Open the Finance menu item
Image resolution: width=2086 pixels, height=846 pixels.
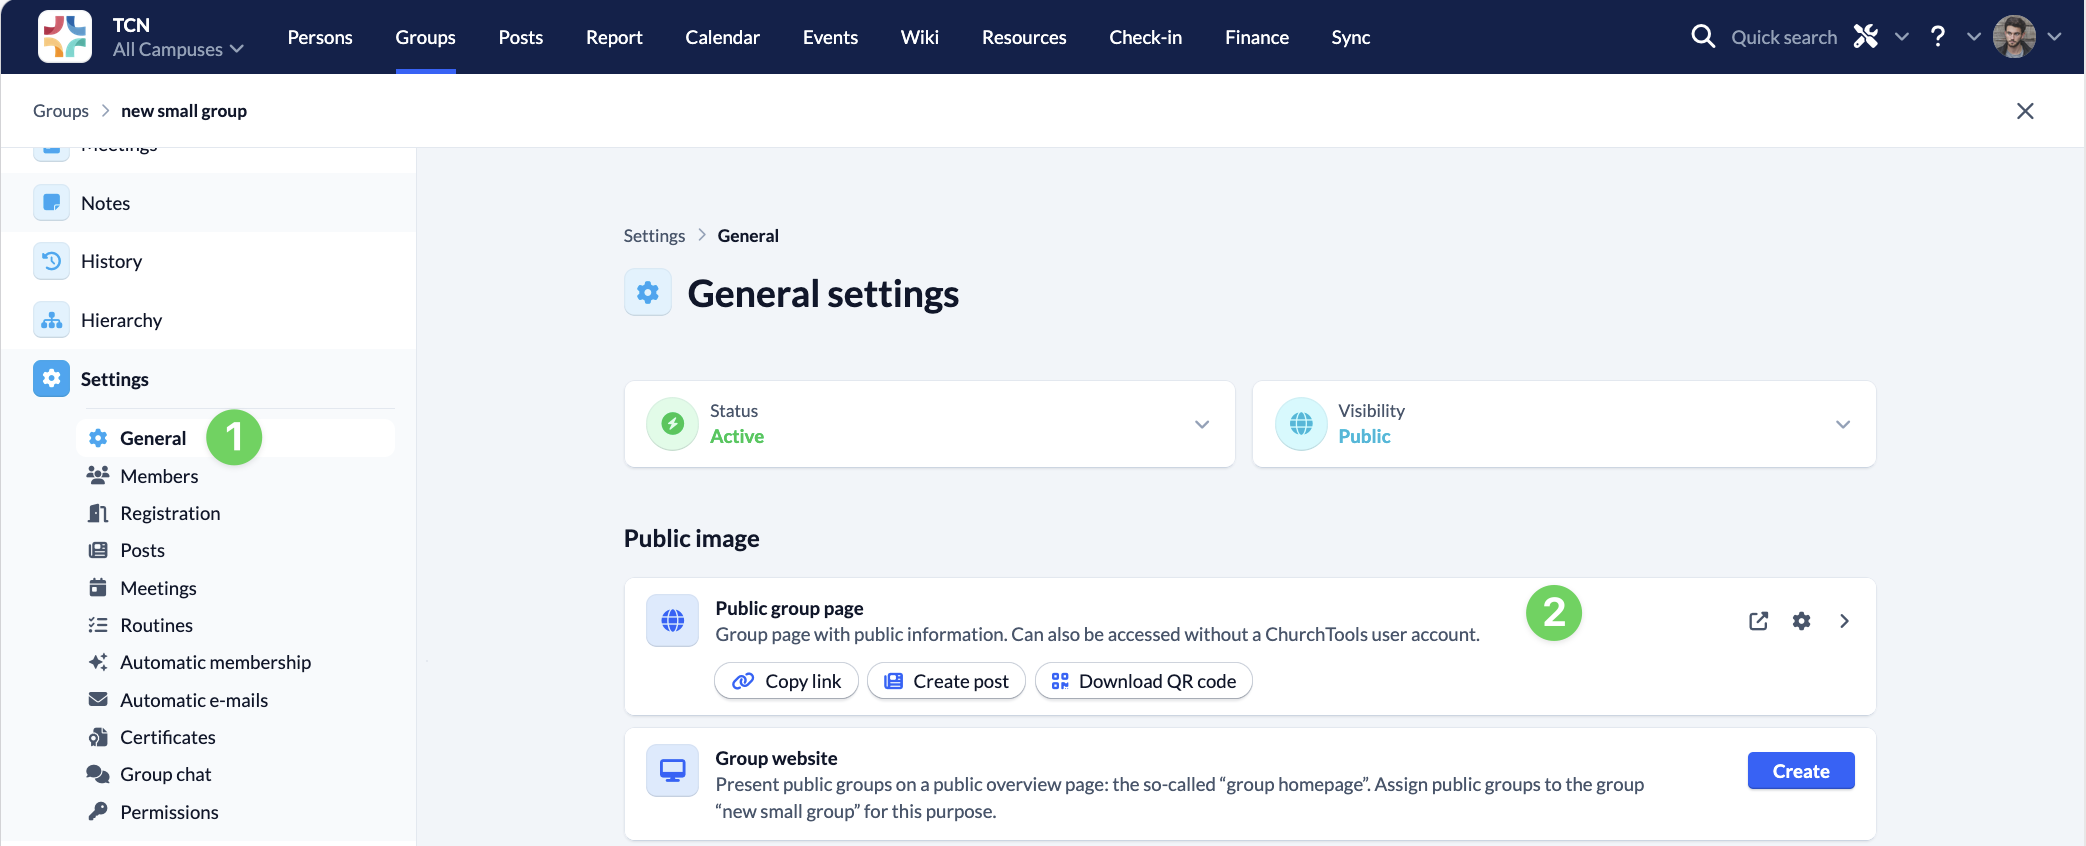[1256, 37]
